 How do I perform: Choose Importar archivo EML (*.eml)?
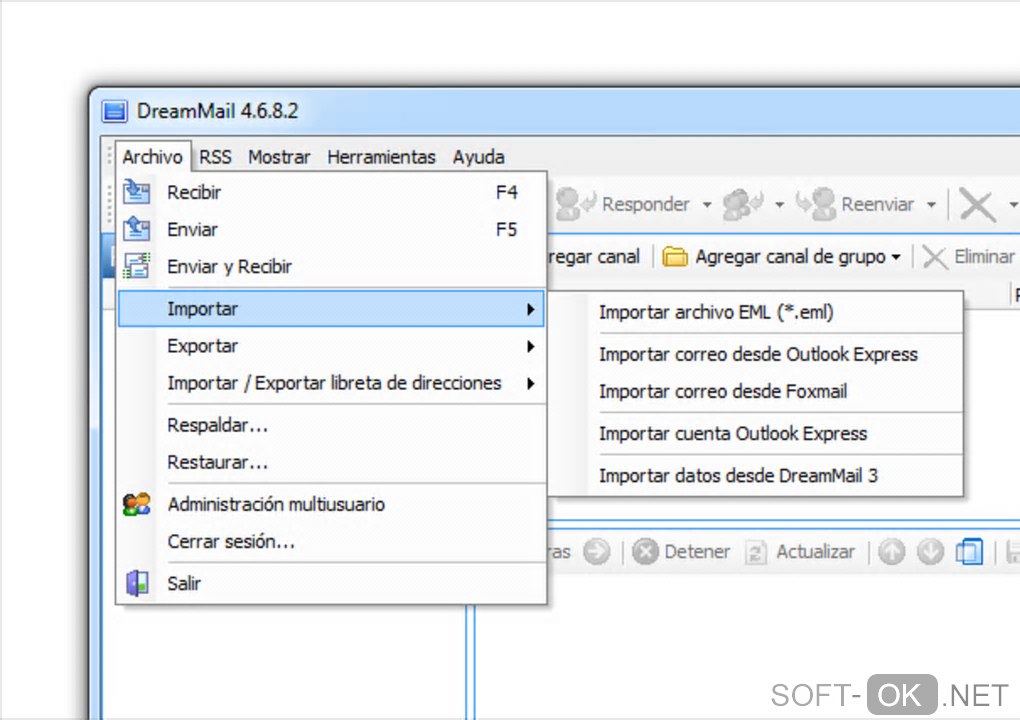click(x=755, y=312)
